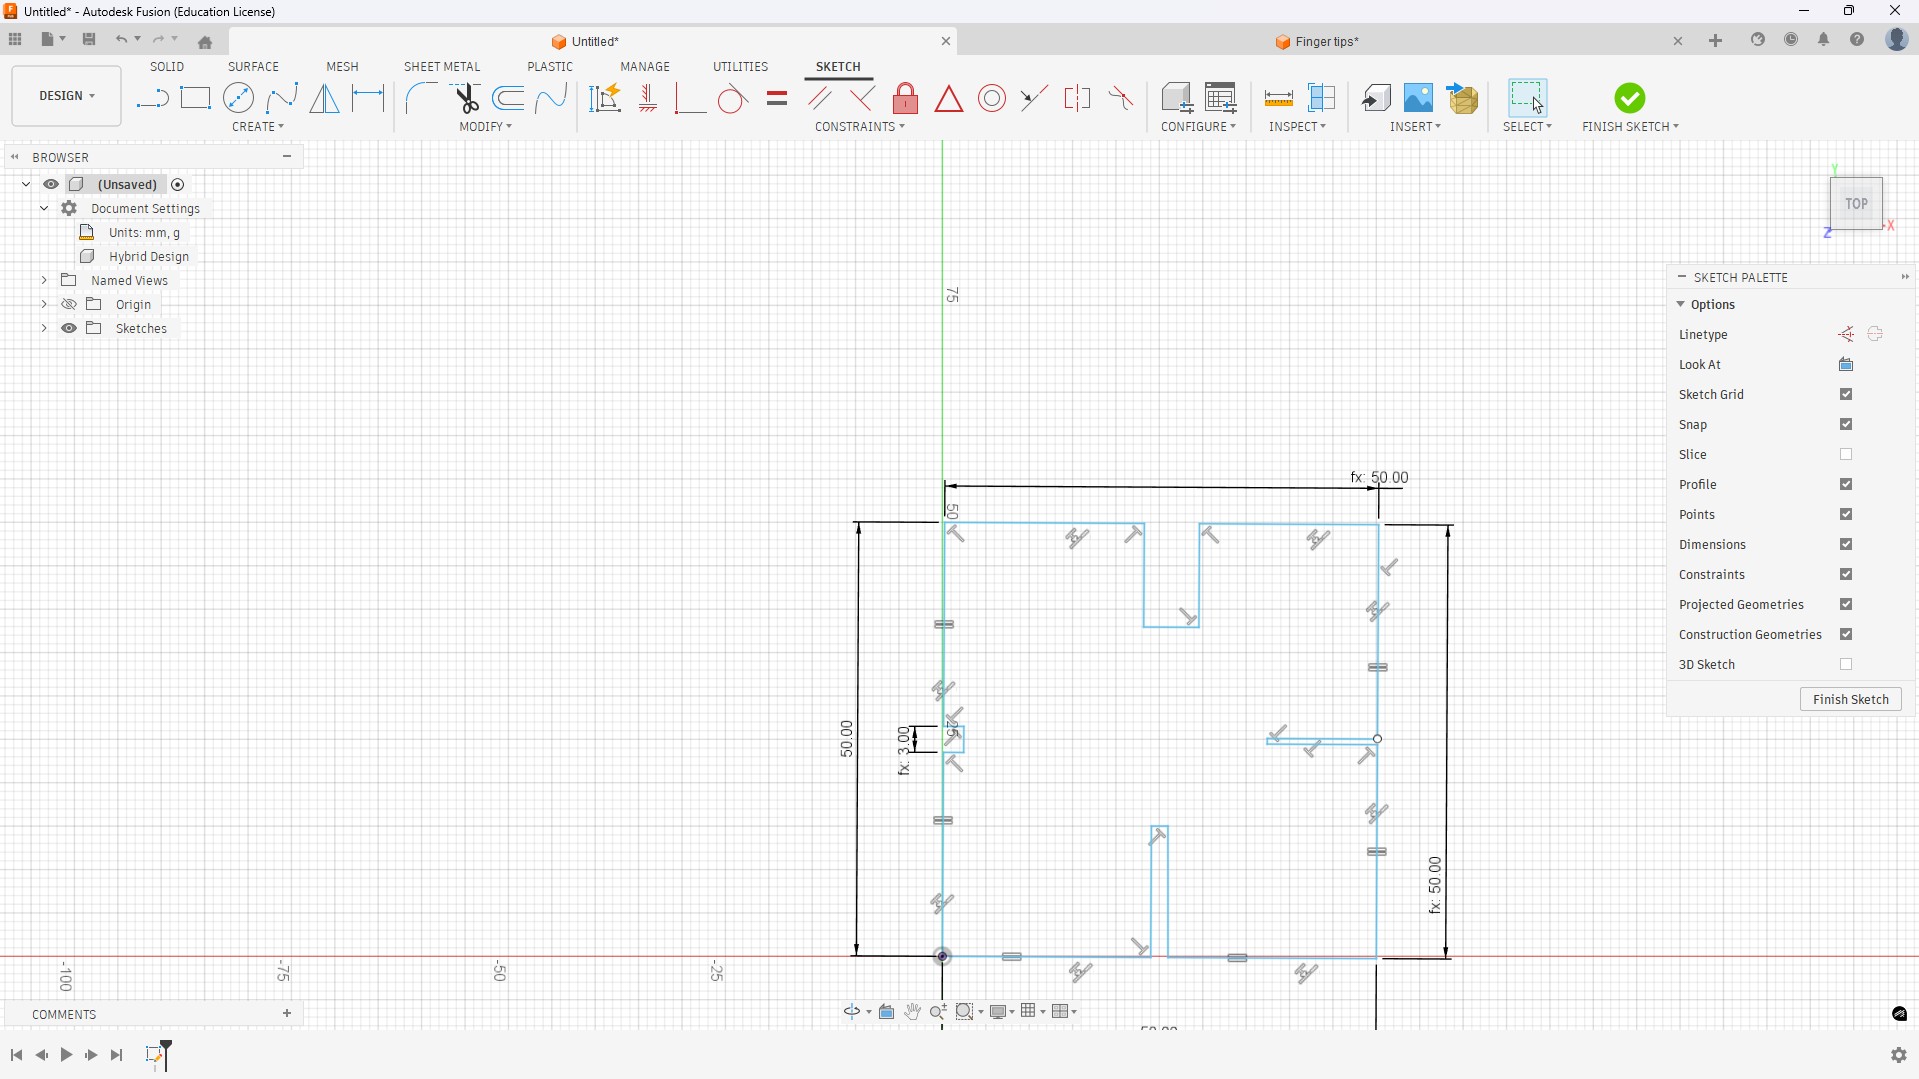Switch to the UTILITIES tab
Image resolution: width=1919 pixels, height=1079 pixels.
[x=740, y=67]
